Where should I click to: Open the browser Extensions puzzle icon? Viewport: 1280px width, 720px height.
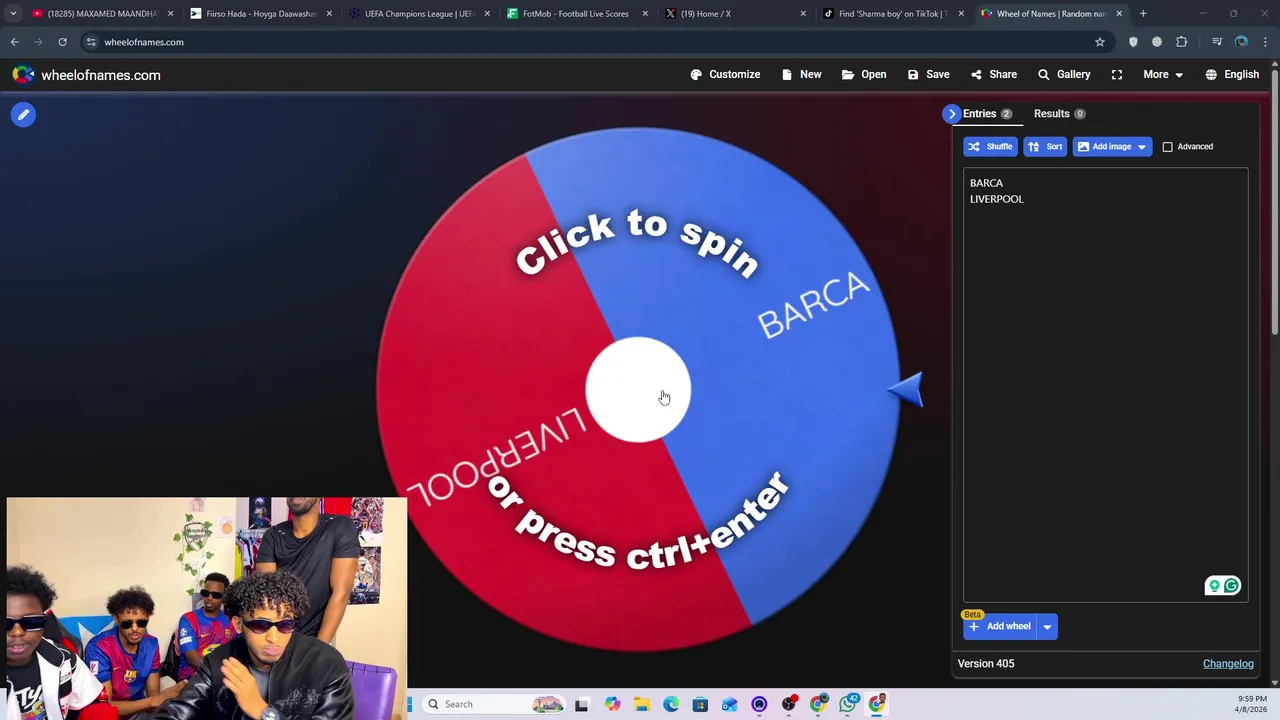pyautogui.click(x=1182, y=42)
